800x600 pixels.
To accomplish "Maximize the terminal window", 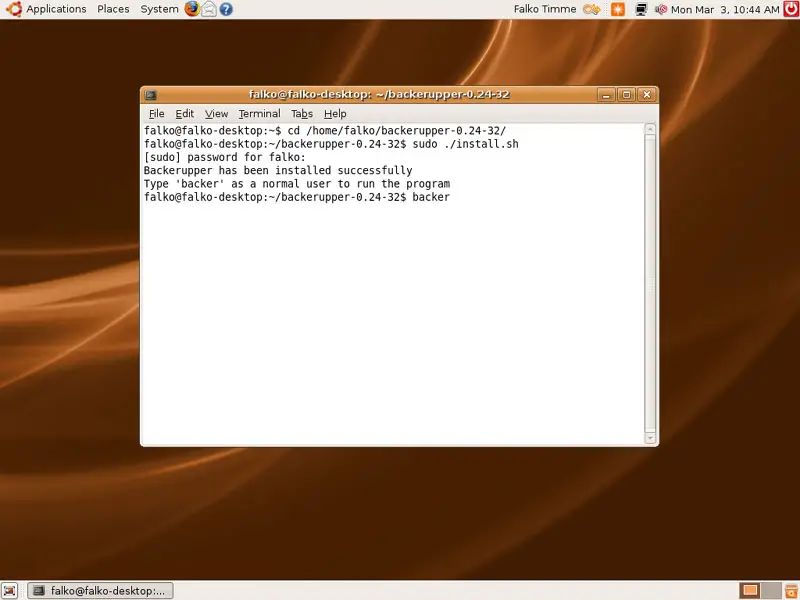I will pyautogui.click(x=626, y=95).
